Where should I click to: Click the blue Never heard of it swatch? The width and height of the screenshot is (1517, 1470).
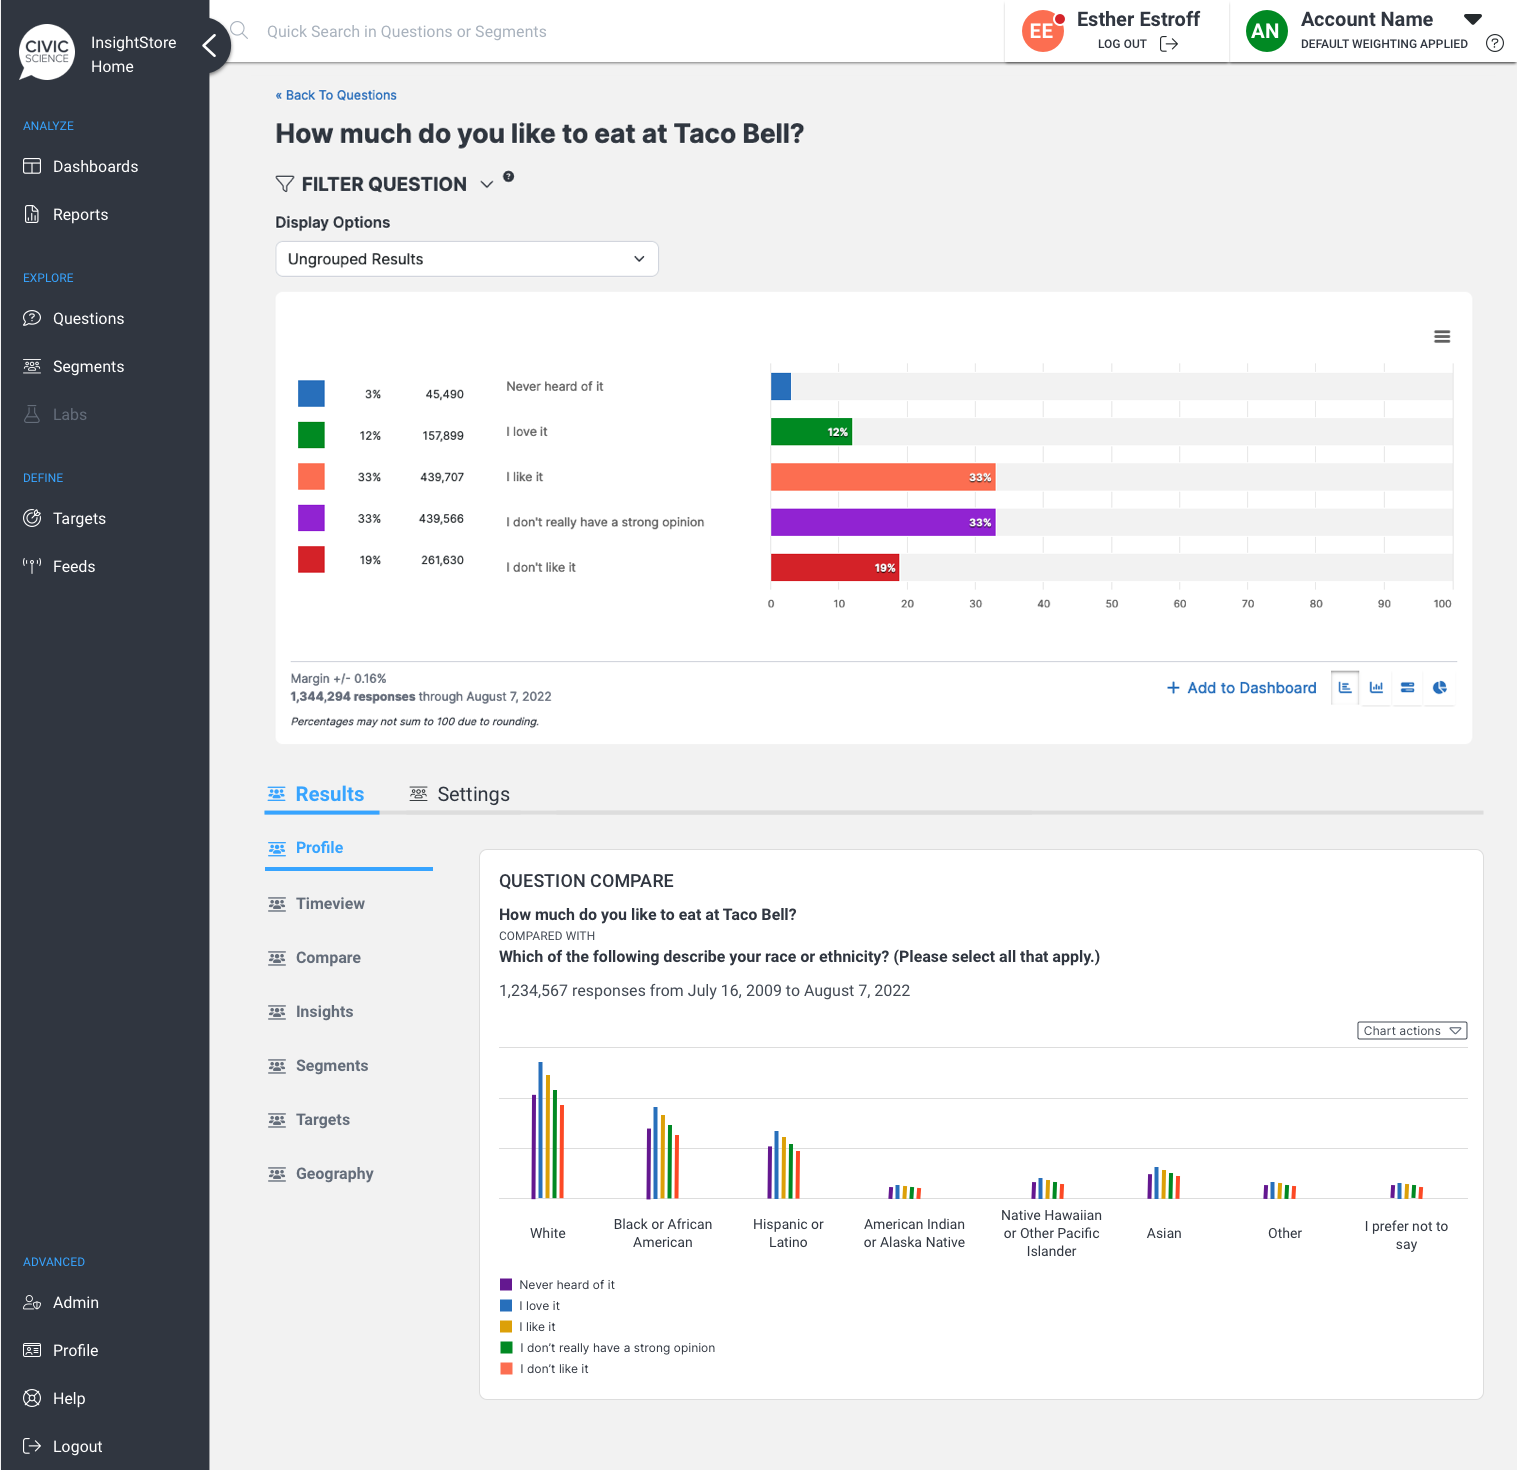[311, 393]
